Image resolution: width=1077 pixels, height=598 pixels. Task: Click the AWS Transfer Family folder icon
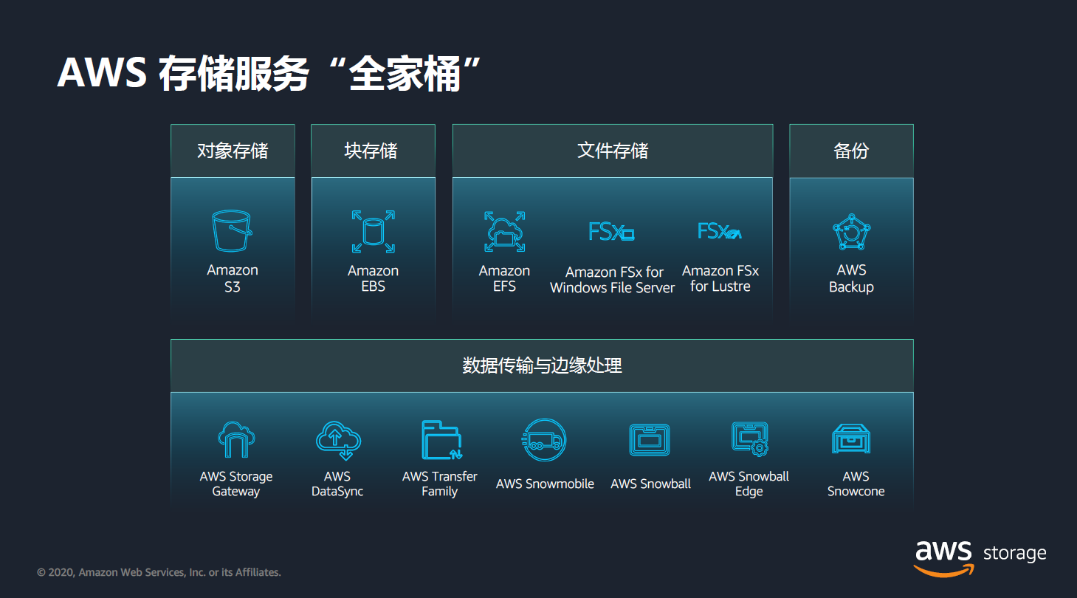[x=441, y=439]
